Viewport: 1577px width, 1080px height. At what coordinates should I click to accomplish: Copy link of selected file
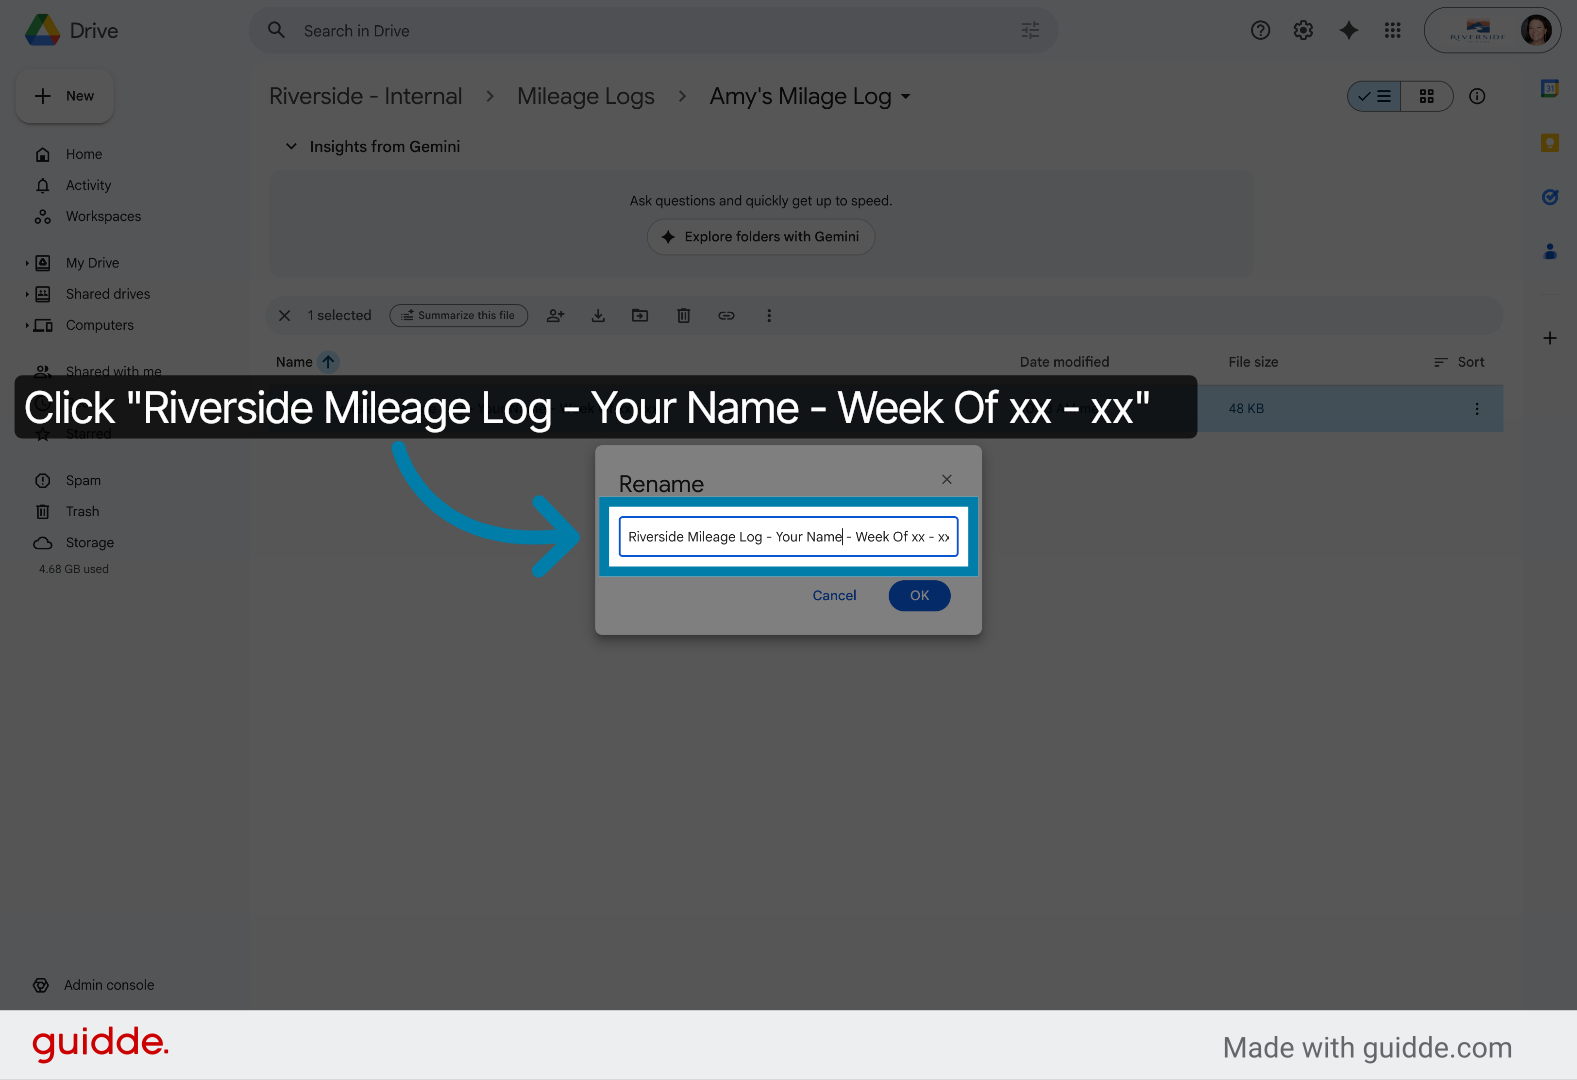coord(727,315)
